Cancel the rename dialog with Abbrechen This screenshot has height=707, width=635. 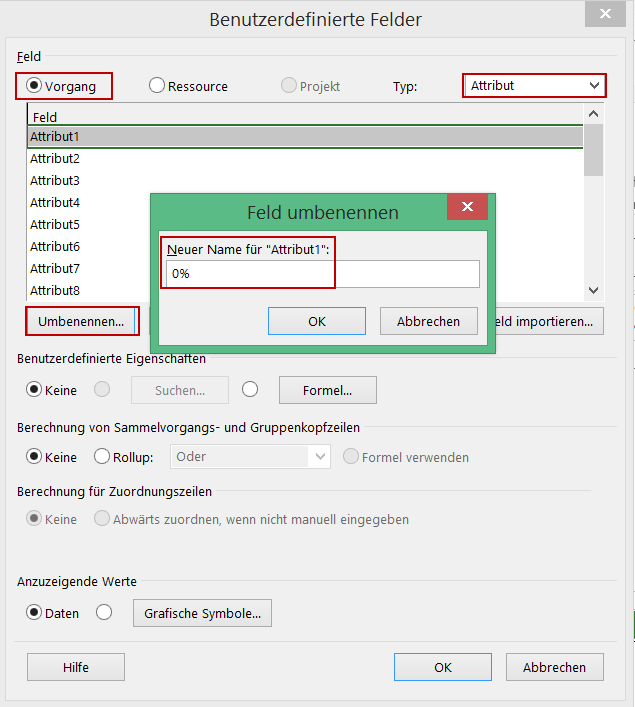click(428, 321)
